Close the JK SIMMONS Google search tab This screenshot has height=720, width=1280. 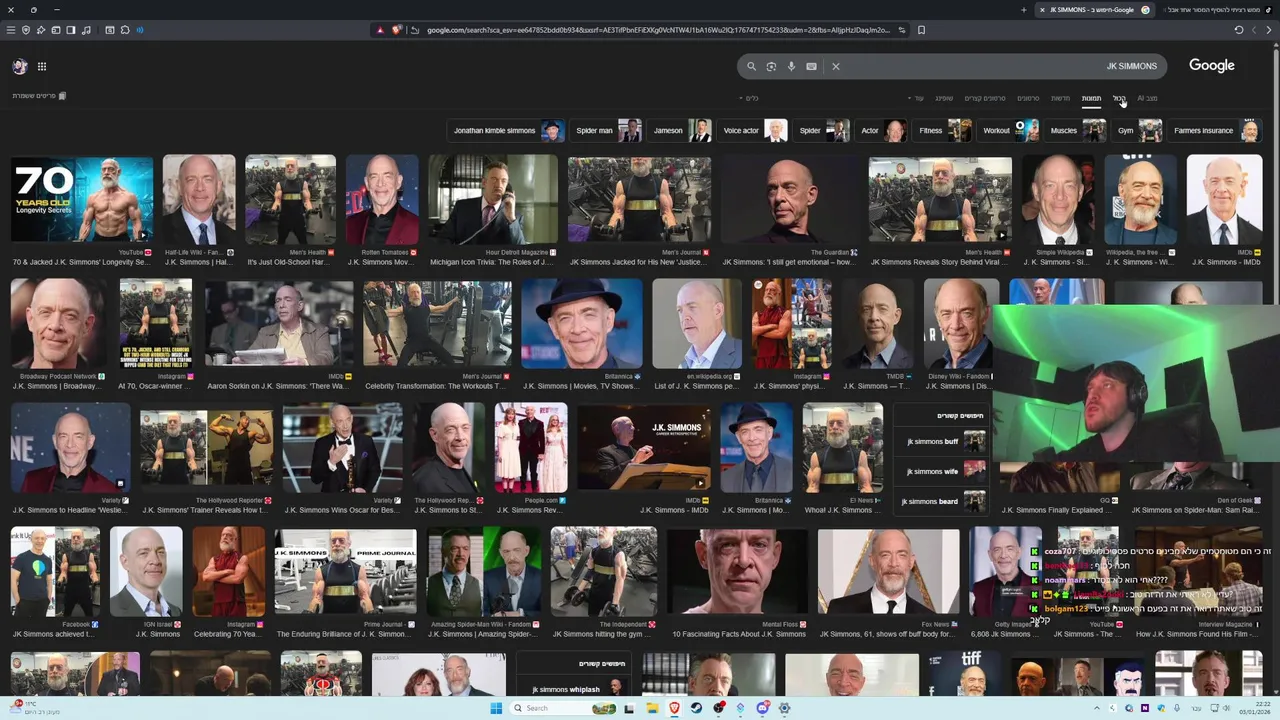click(1042, 10)
